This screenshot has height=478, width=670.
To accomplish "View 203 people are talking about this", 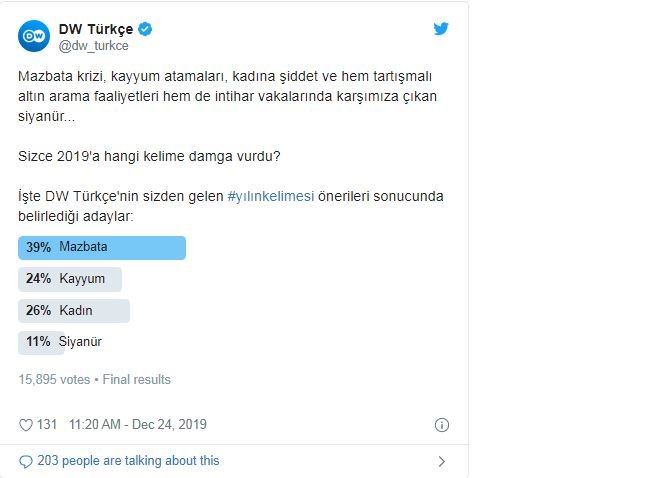I will (x=128, y=461).
